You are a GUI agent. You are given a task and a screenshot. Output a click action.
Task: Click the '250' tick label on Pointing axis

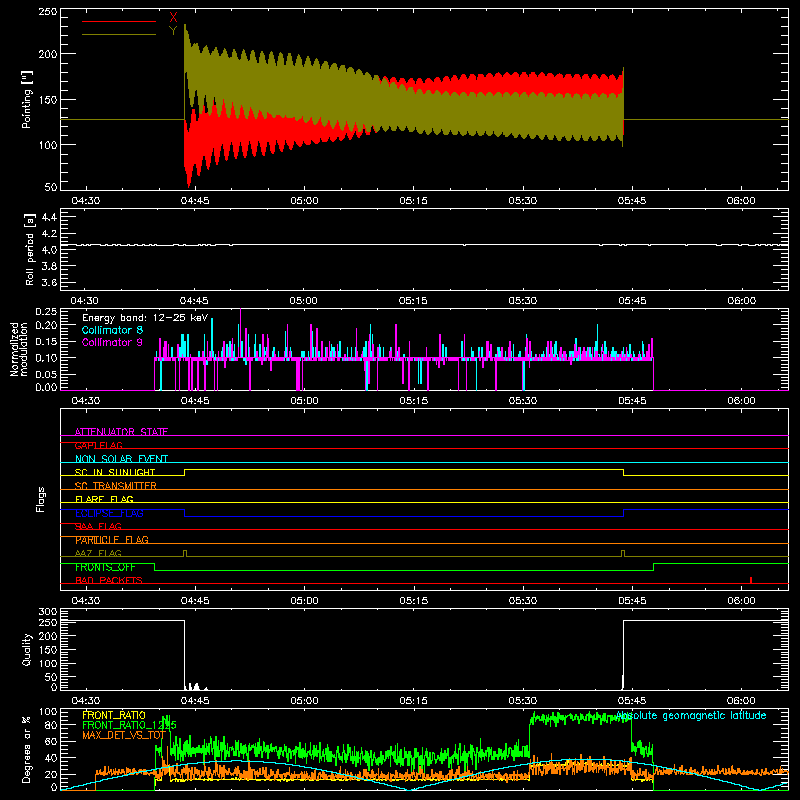tap(47, 12)
